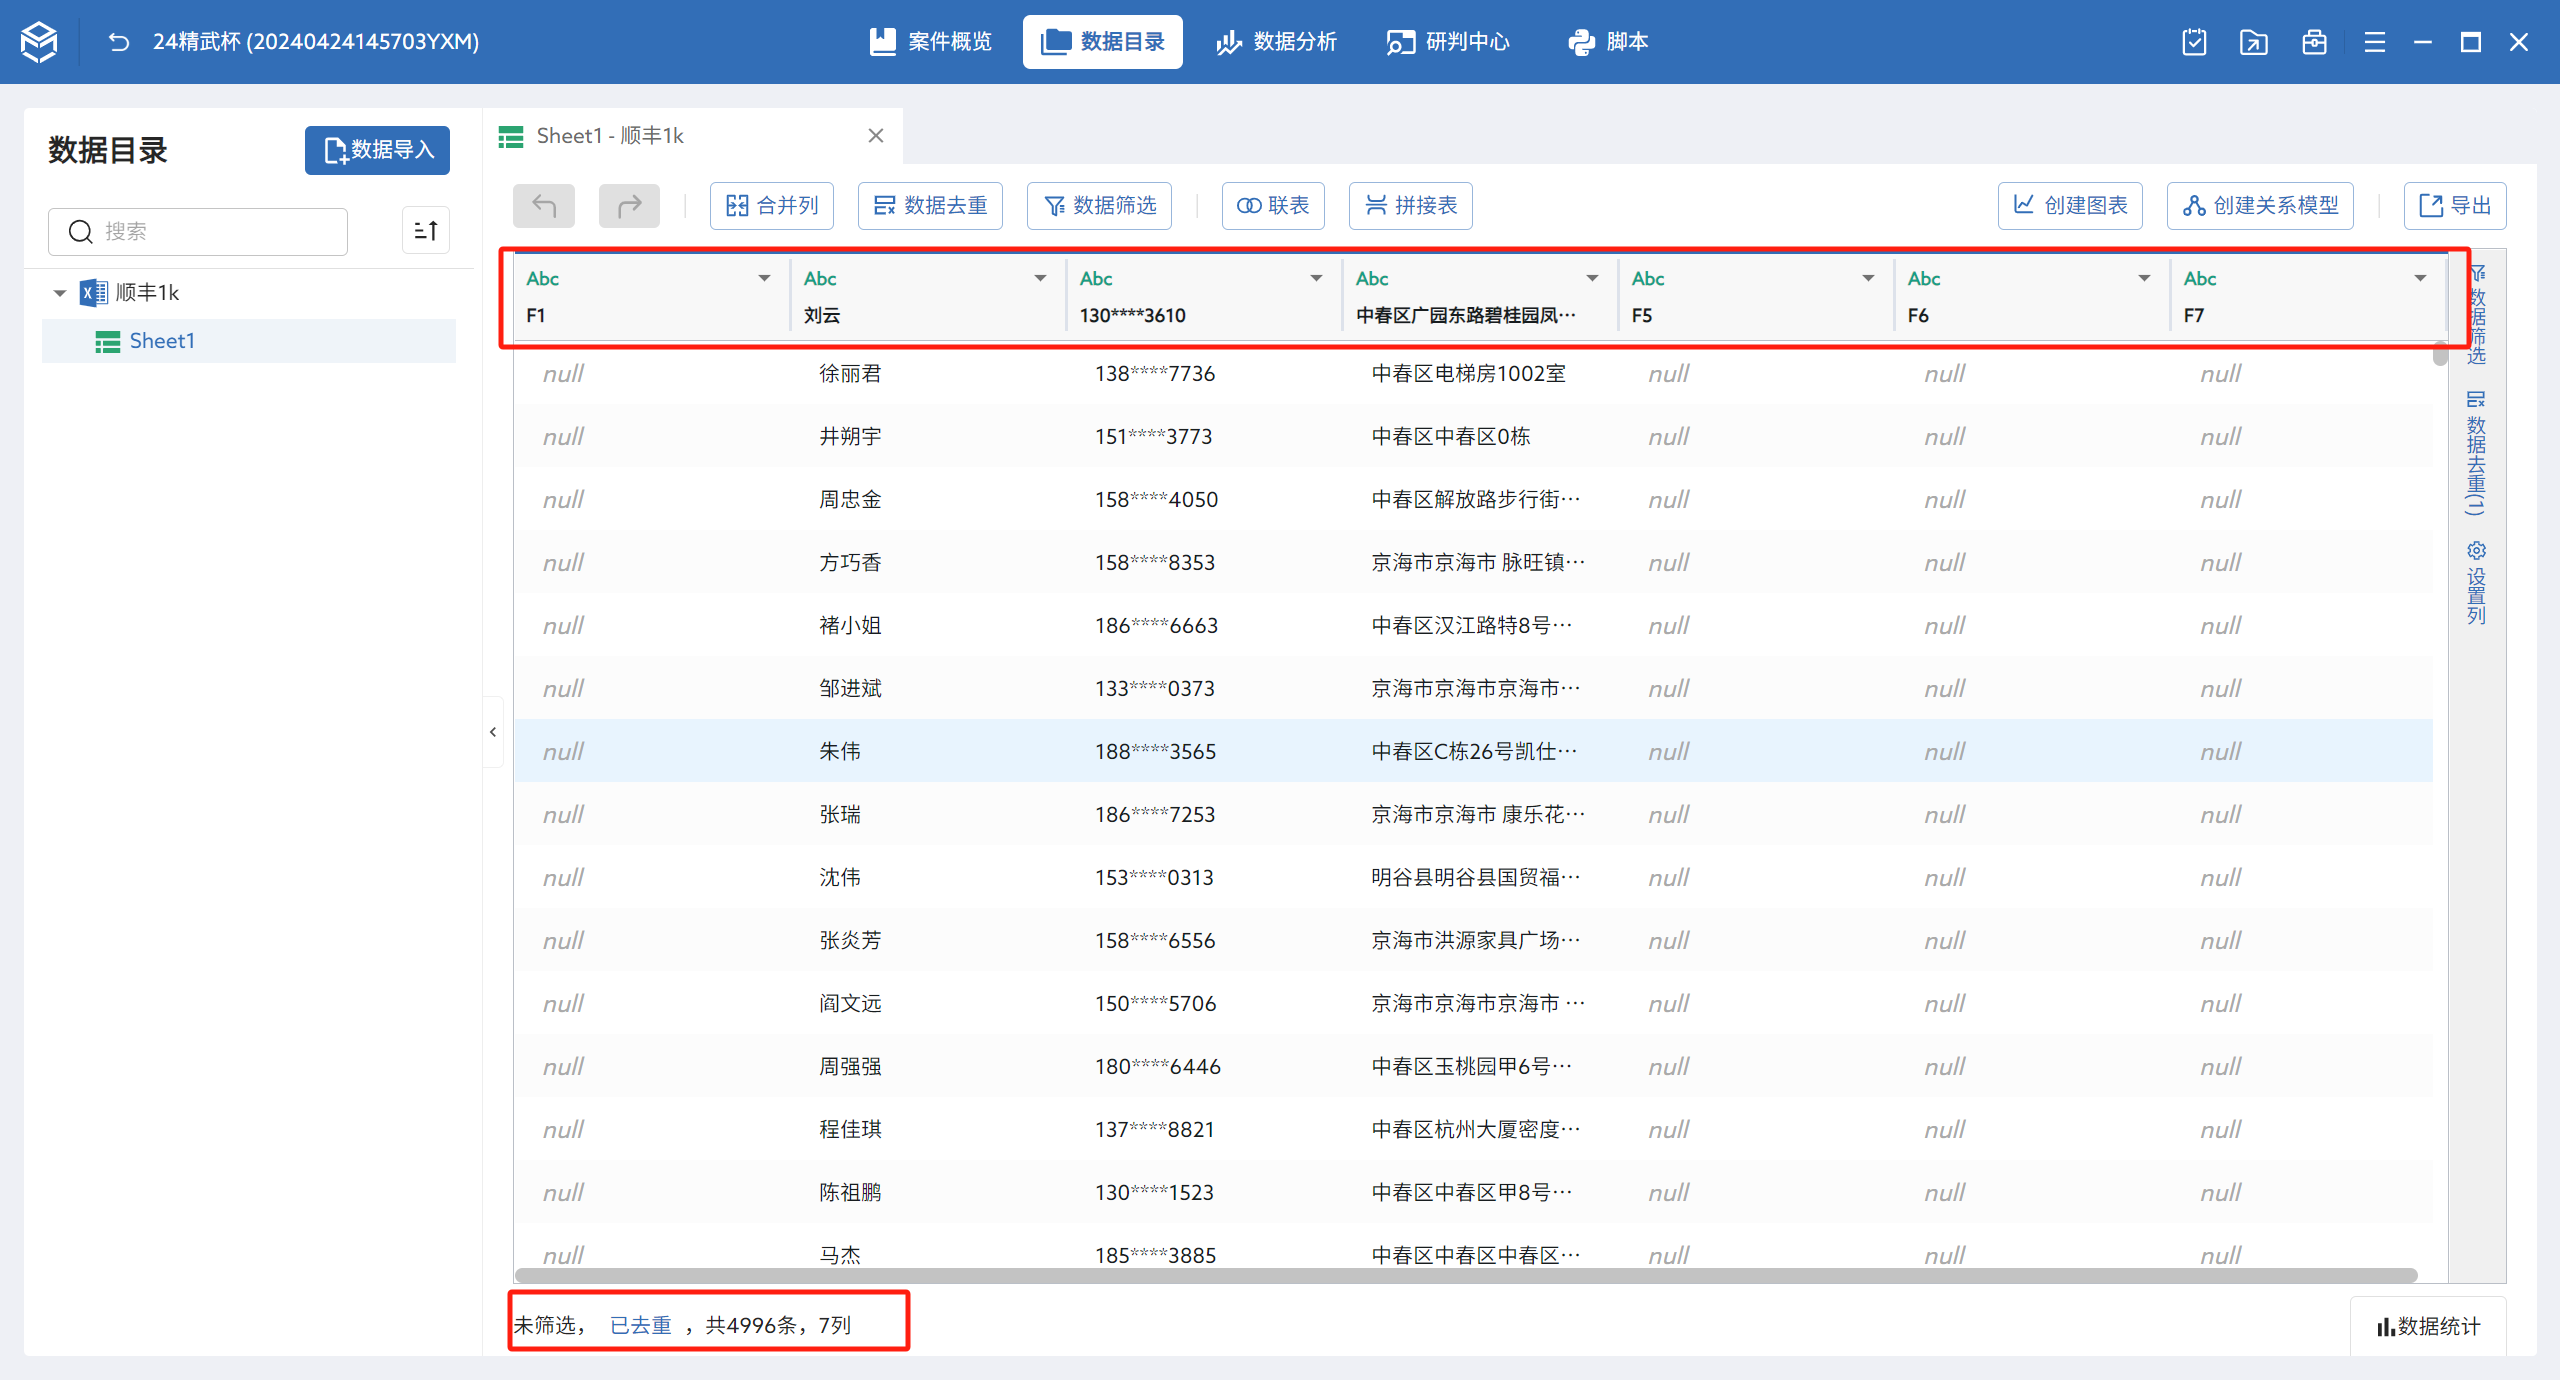Click the folder-export icon in title bar
The height and width of the screenshot is (1380, 2560).
(2254, 42)
